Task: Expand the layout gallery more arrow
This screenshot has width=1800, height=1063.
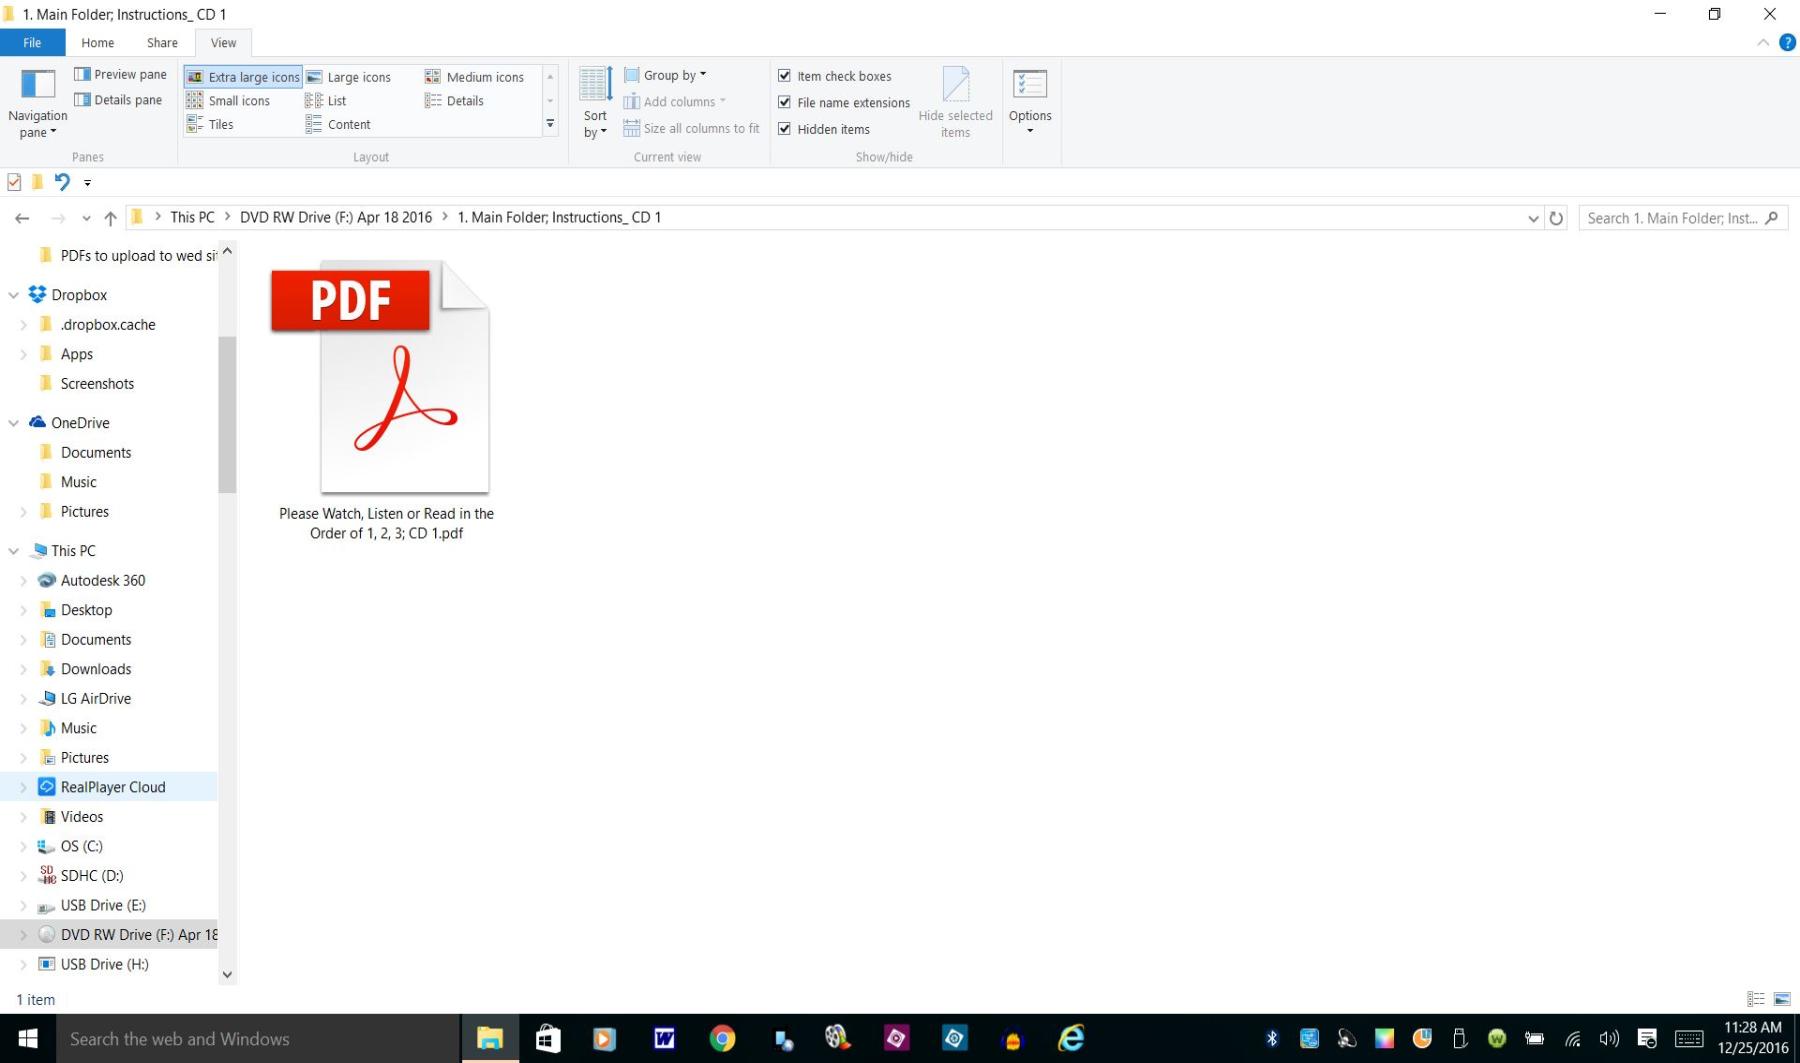Action: tap(550, 124)
